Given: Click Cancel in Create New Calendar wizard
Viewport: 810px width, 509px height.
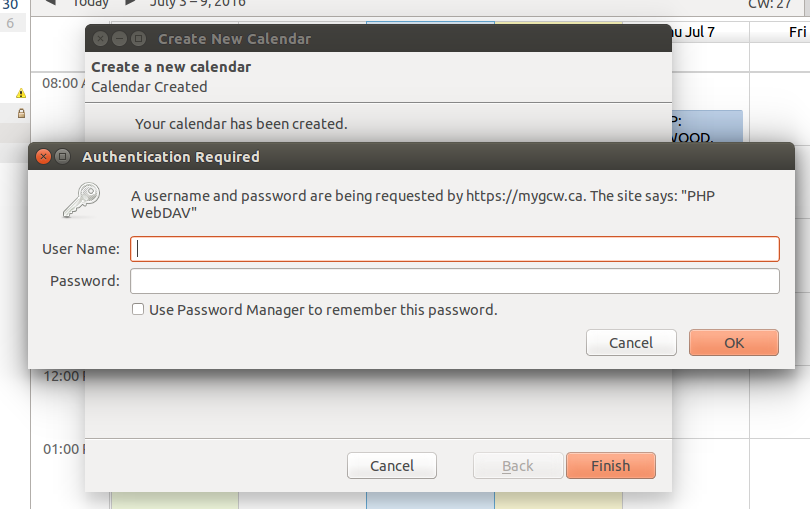Looking at the screenshot, I should click(392, 466).
